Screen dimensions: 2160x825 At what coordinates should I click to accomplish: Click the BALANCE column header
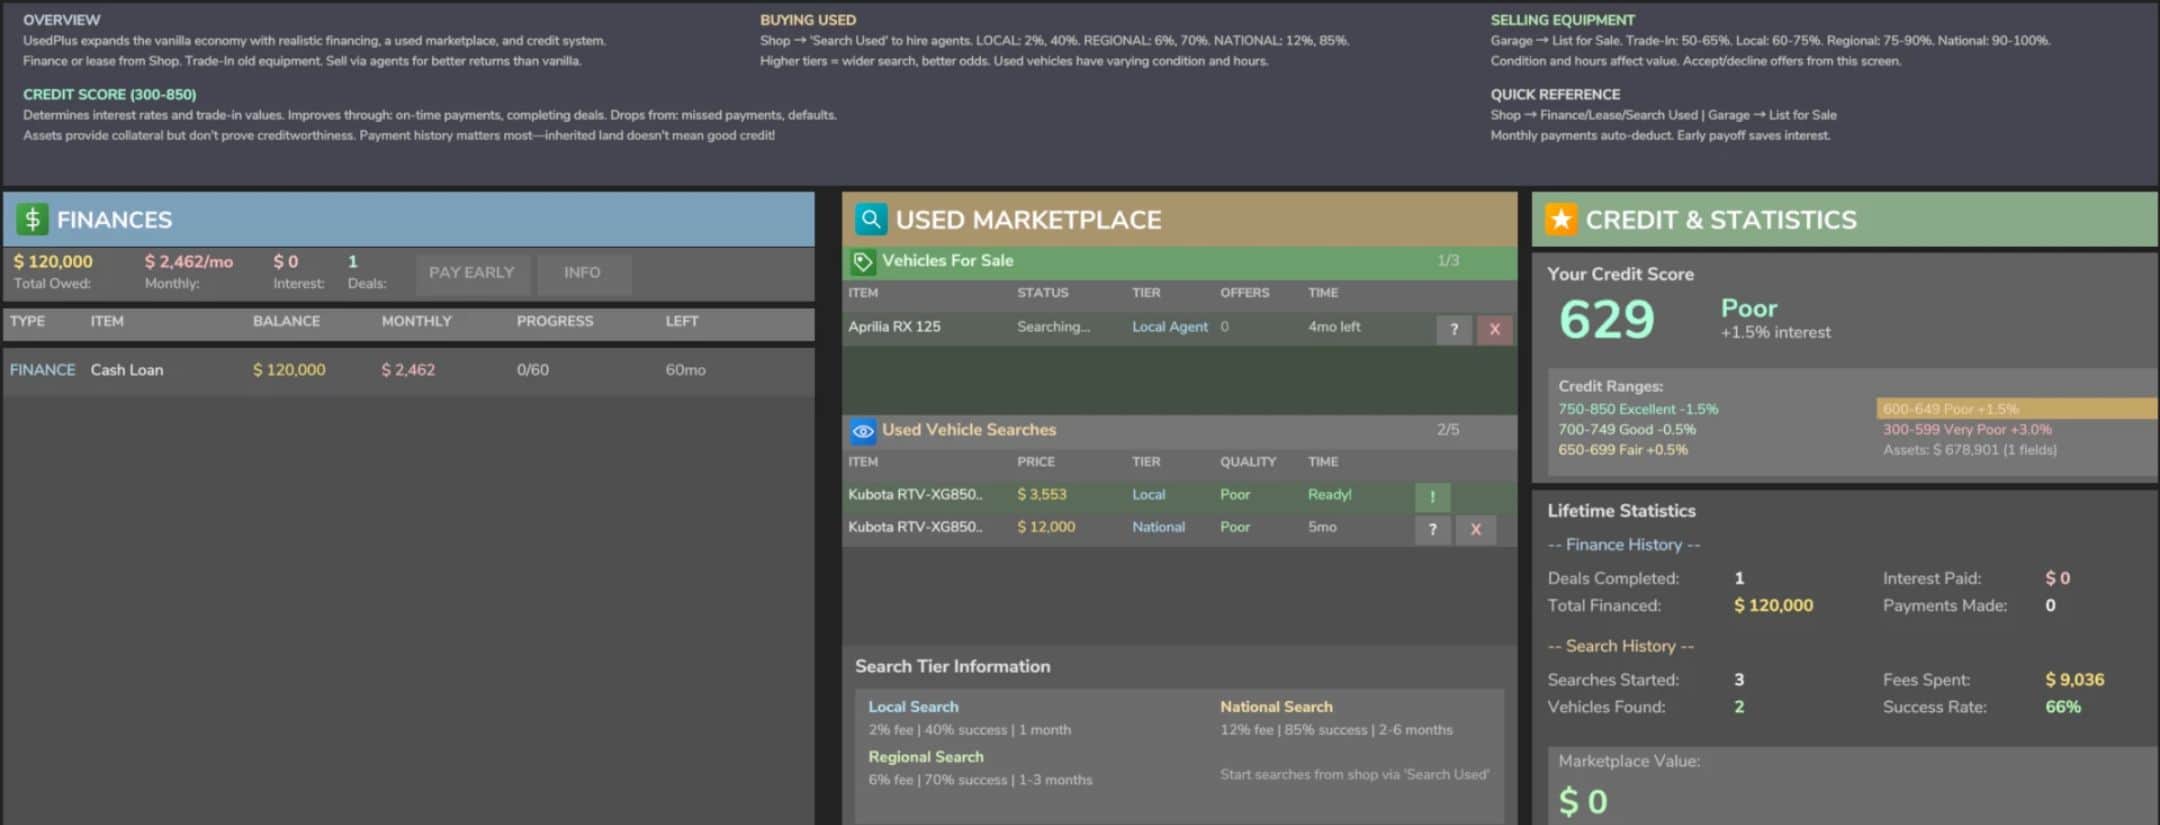pyautogui.click(x=286, y=321)
